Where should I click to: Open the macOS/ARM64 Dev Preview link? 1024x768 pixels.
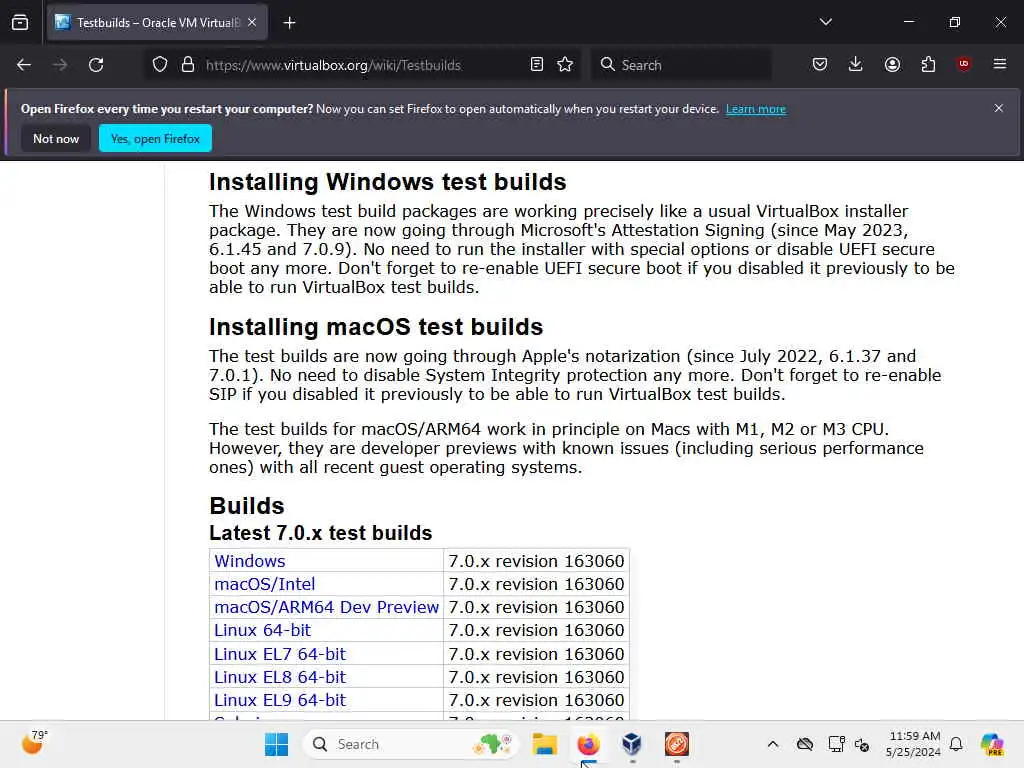(x=327, y=607)
